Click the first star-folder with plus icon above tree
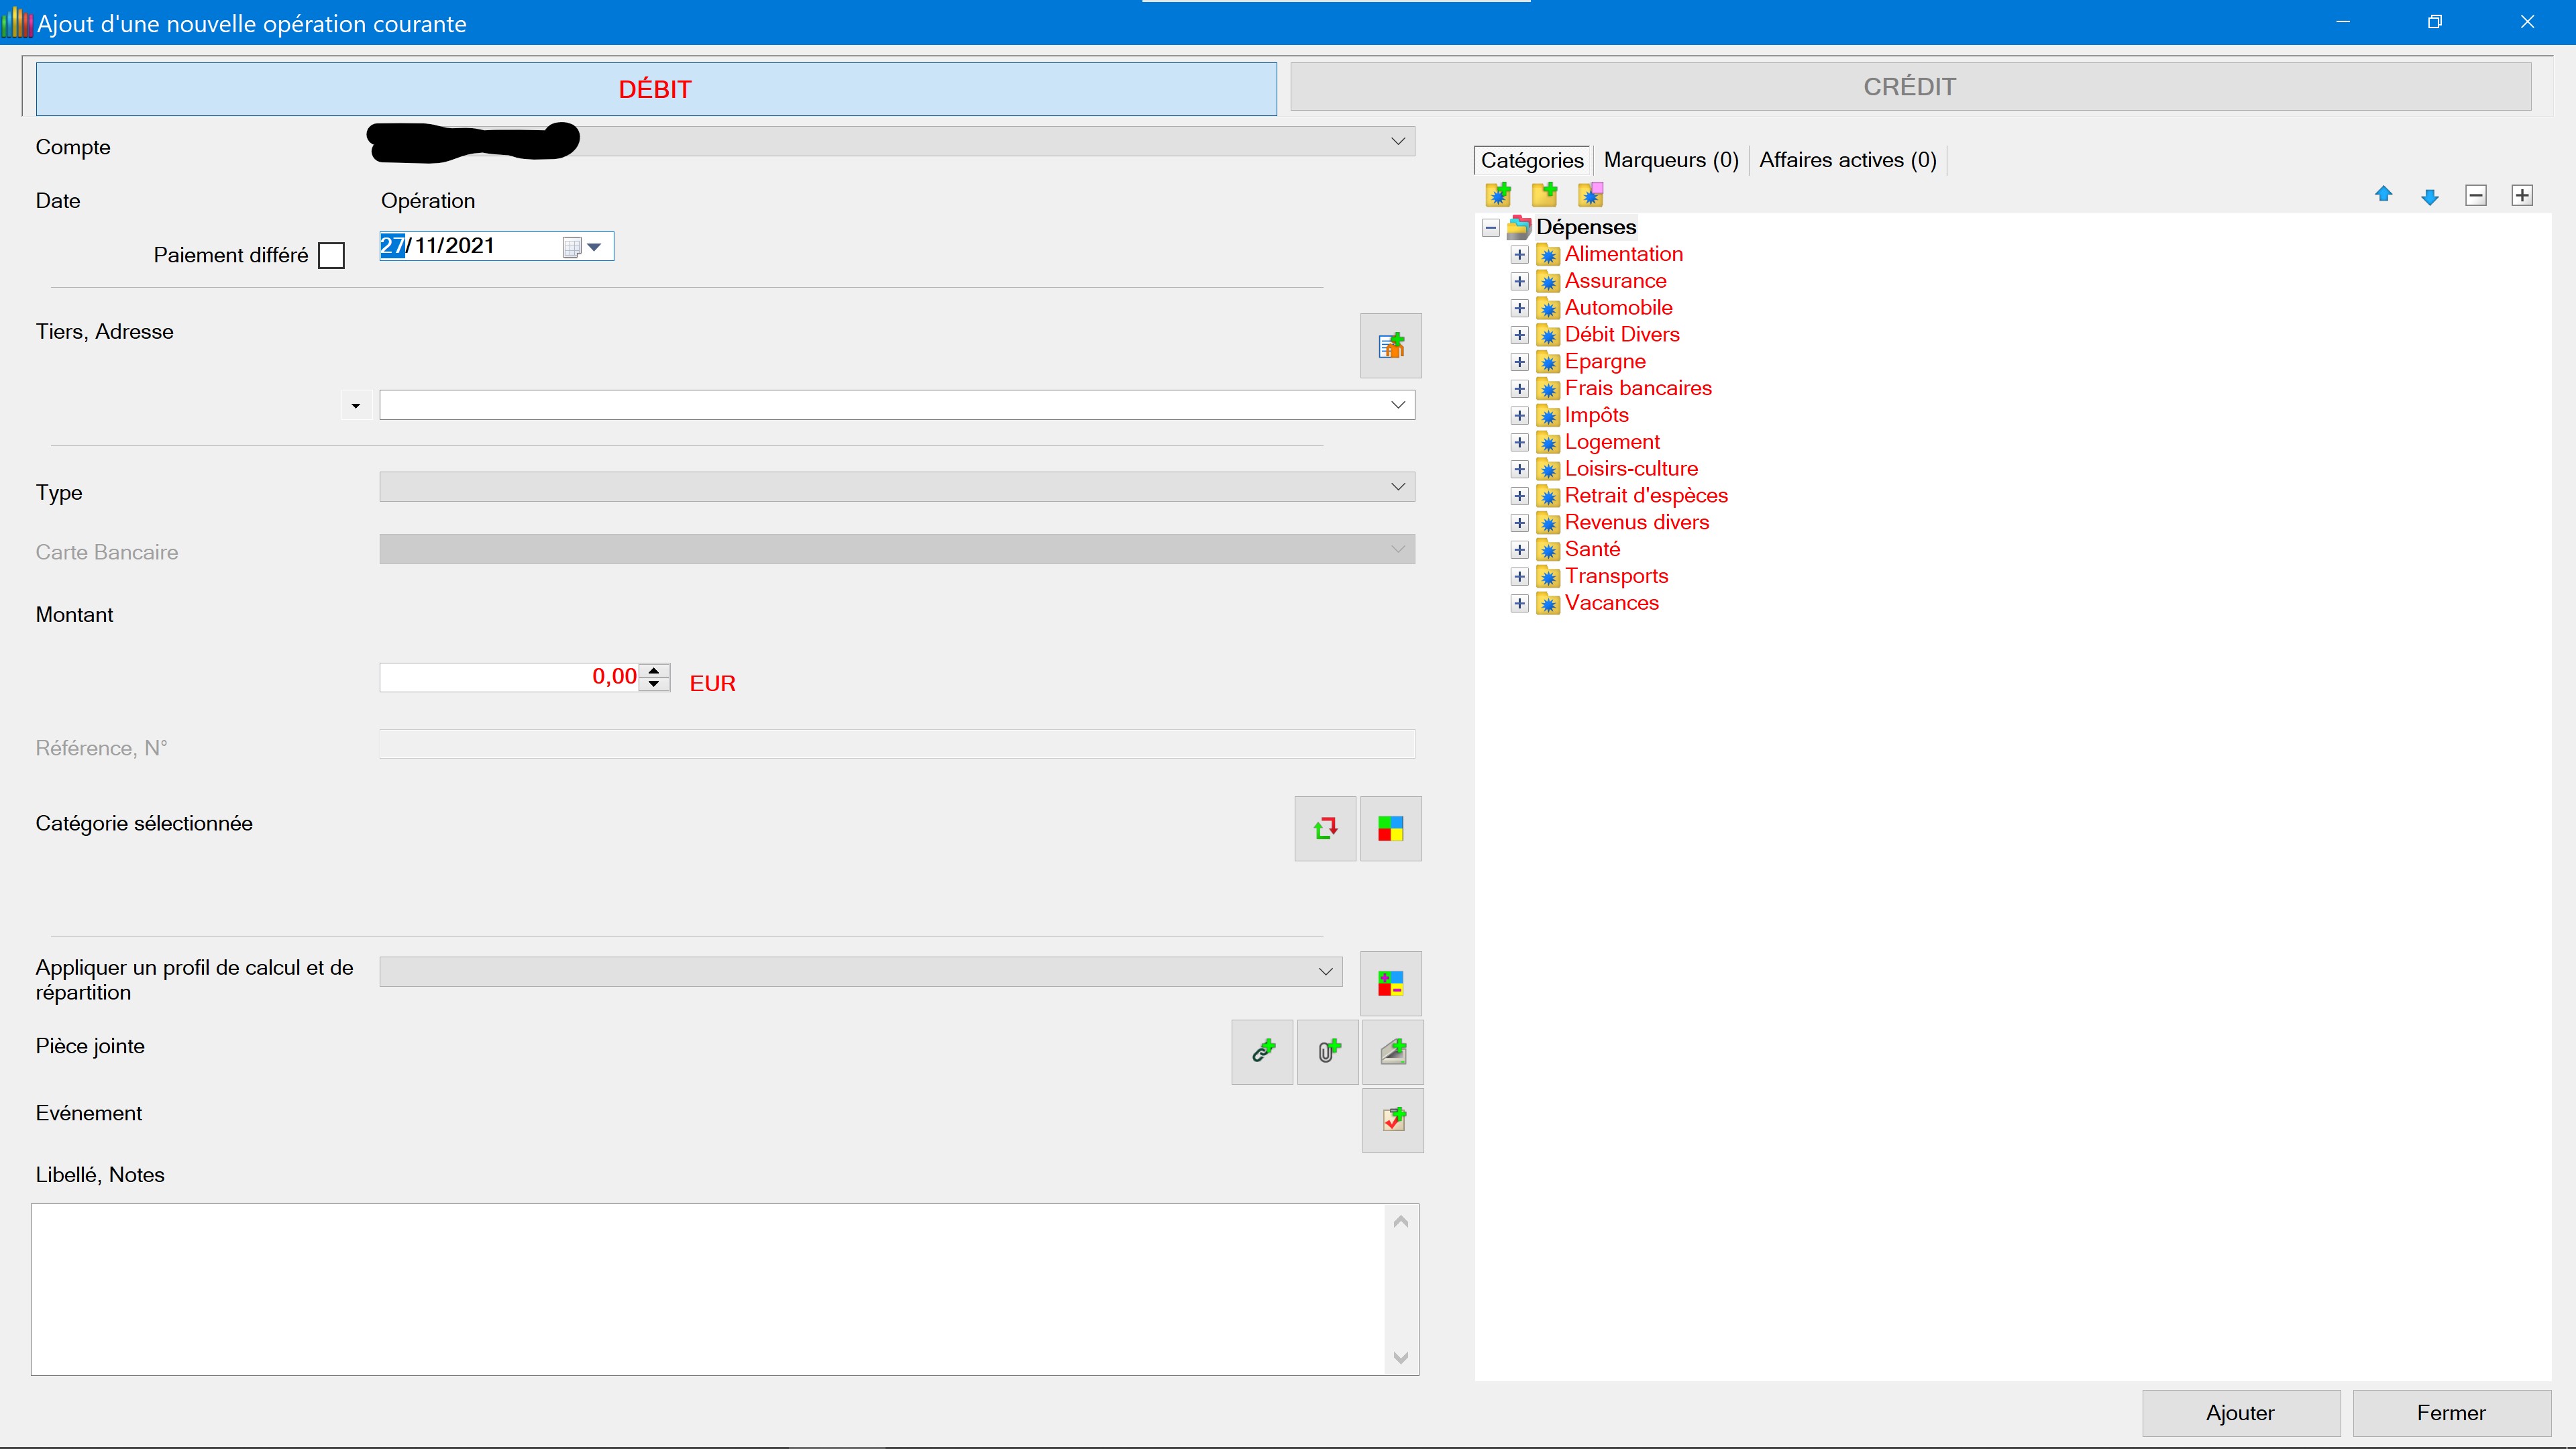The image size is (2576, 1449). coord(1498,194)
